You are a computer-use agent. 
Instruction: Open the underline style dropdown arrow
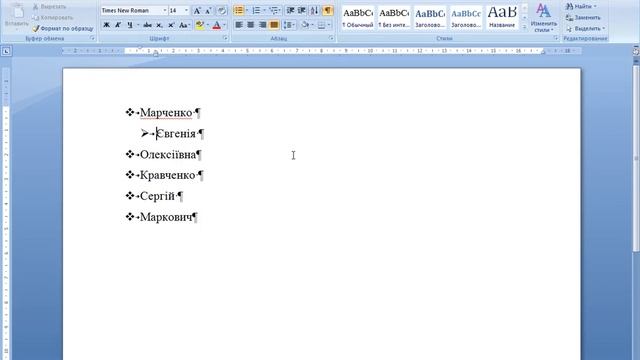click(138, 25)
